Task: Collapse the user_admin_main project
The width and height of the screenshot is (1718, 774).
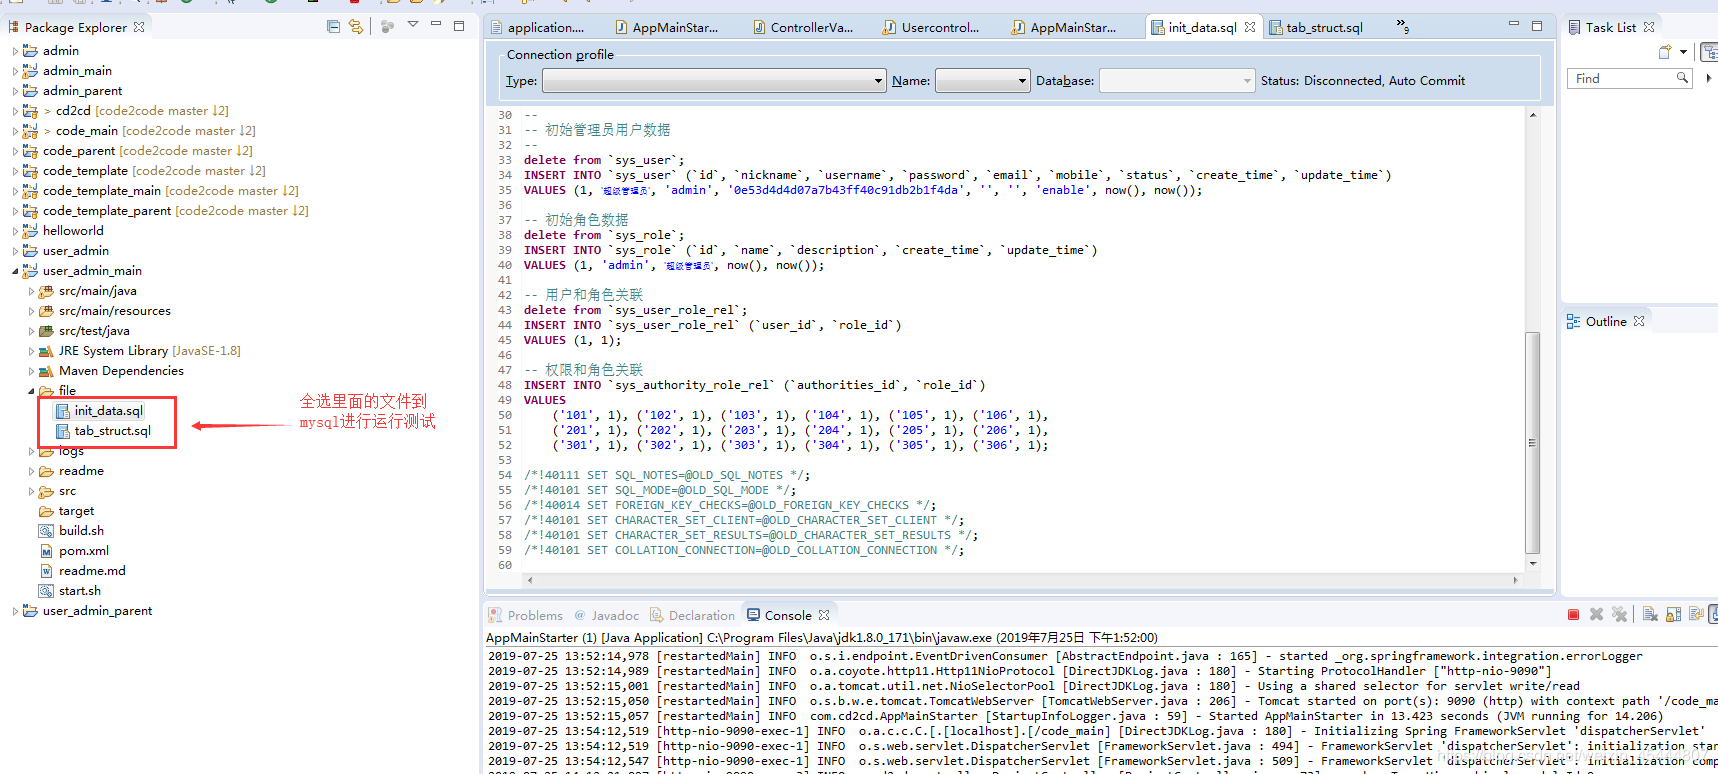Action: point(15,271)
